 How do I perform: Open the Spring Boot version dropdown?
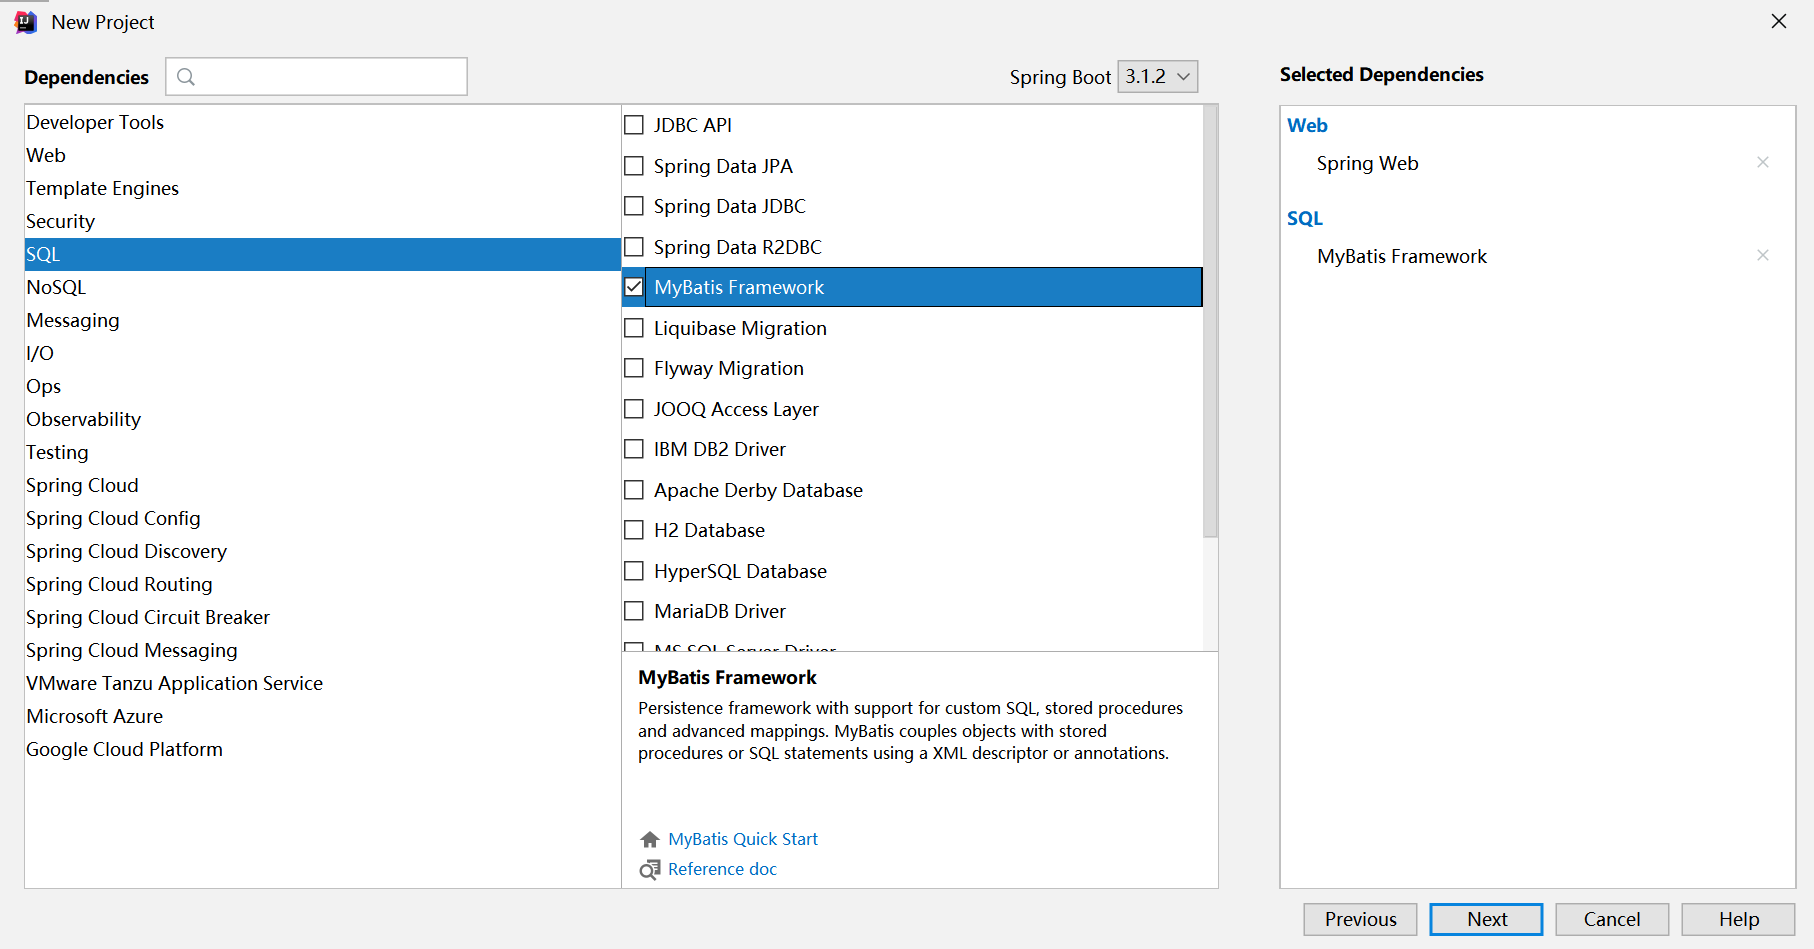pos(1157,77)
